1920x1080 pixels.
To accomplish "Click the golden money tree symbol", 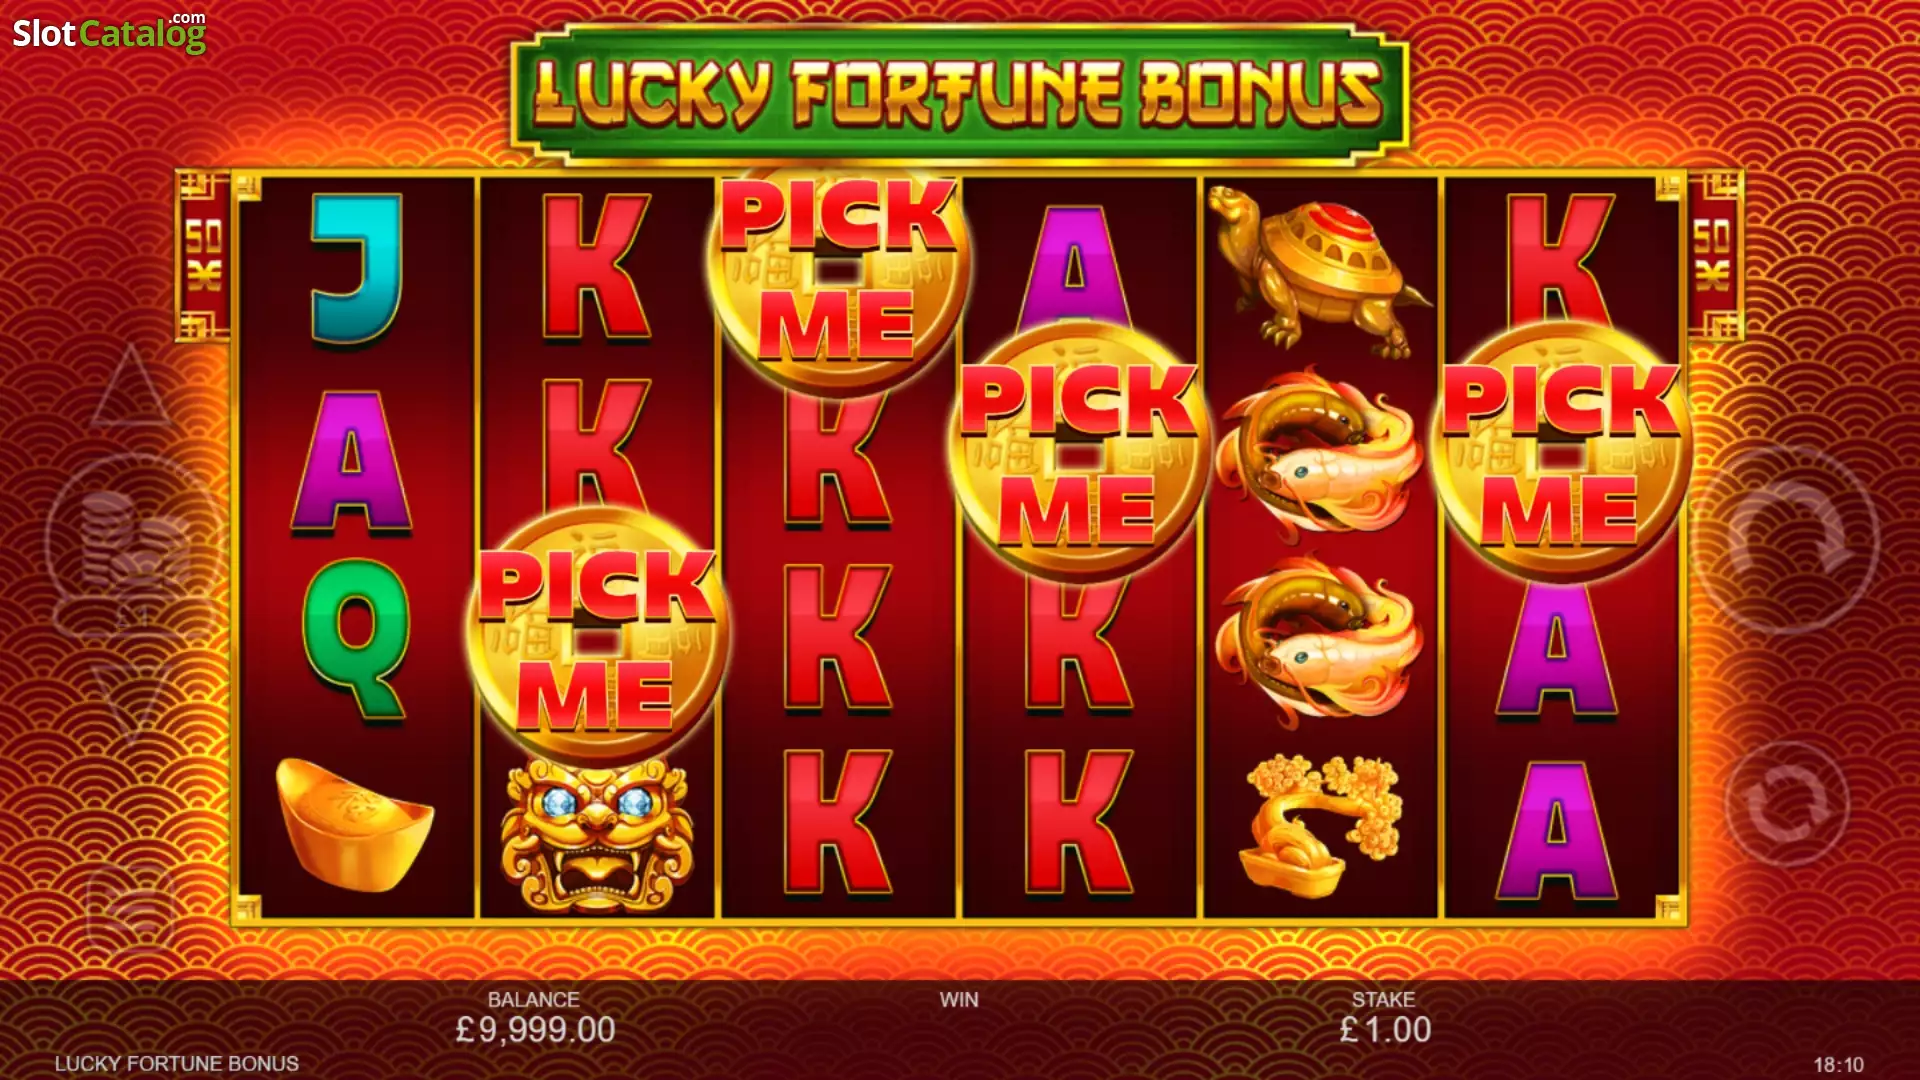I will 1318,825.
